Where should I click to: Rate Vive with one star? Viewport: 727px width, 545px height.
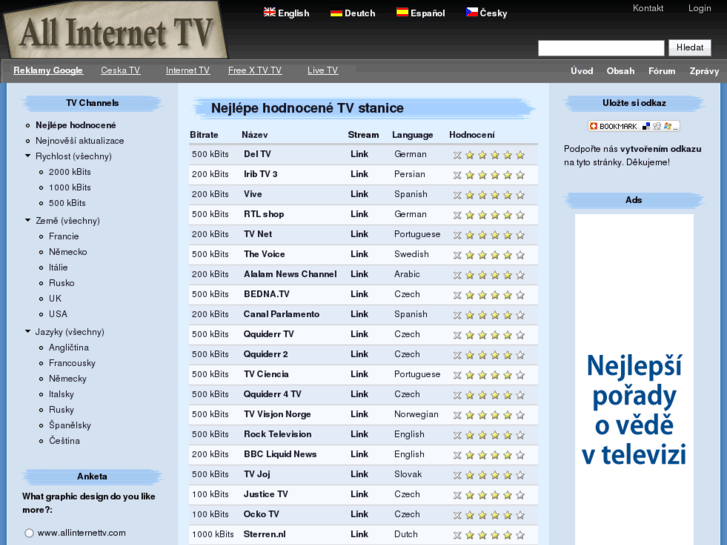click(x=470, y=195)
